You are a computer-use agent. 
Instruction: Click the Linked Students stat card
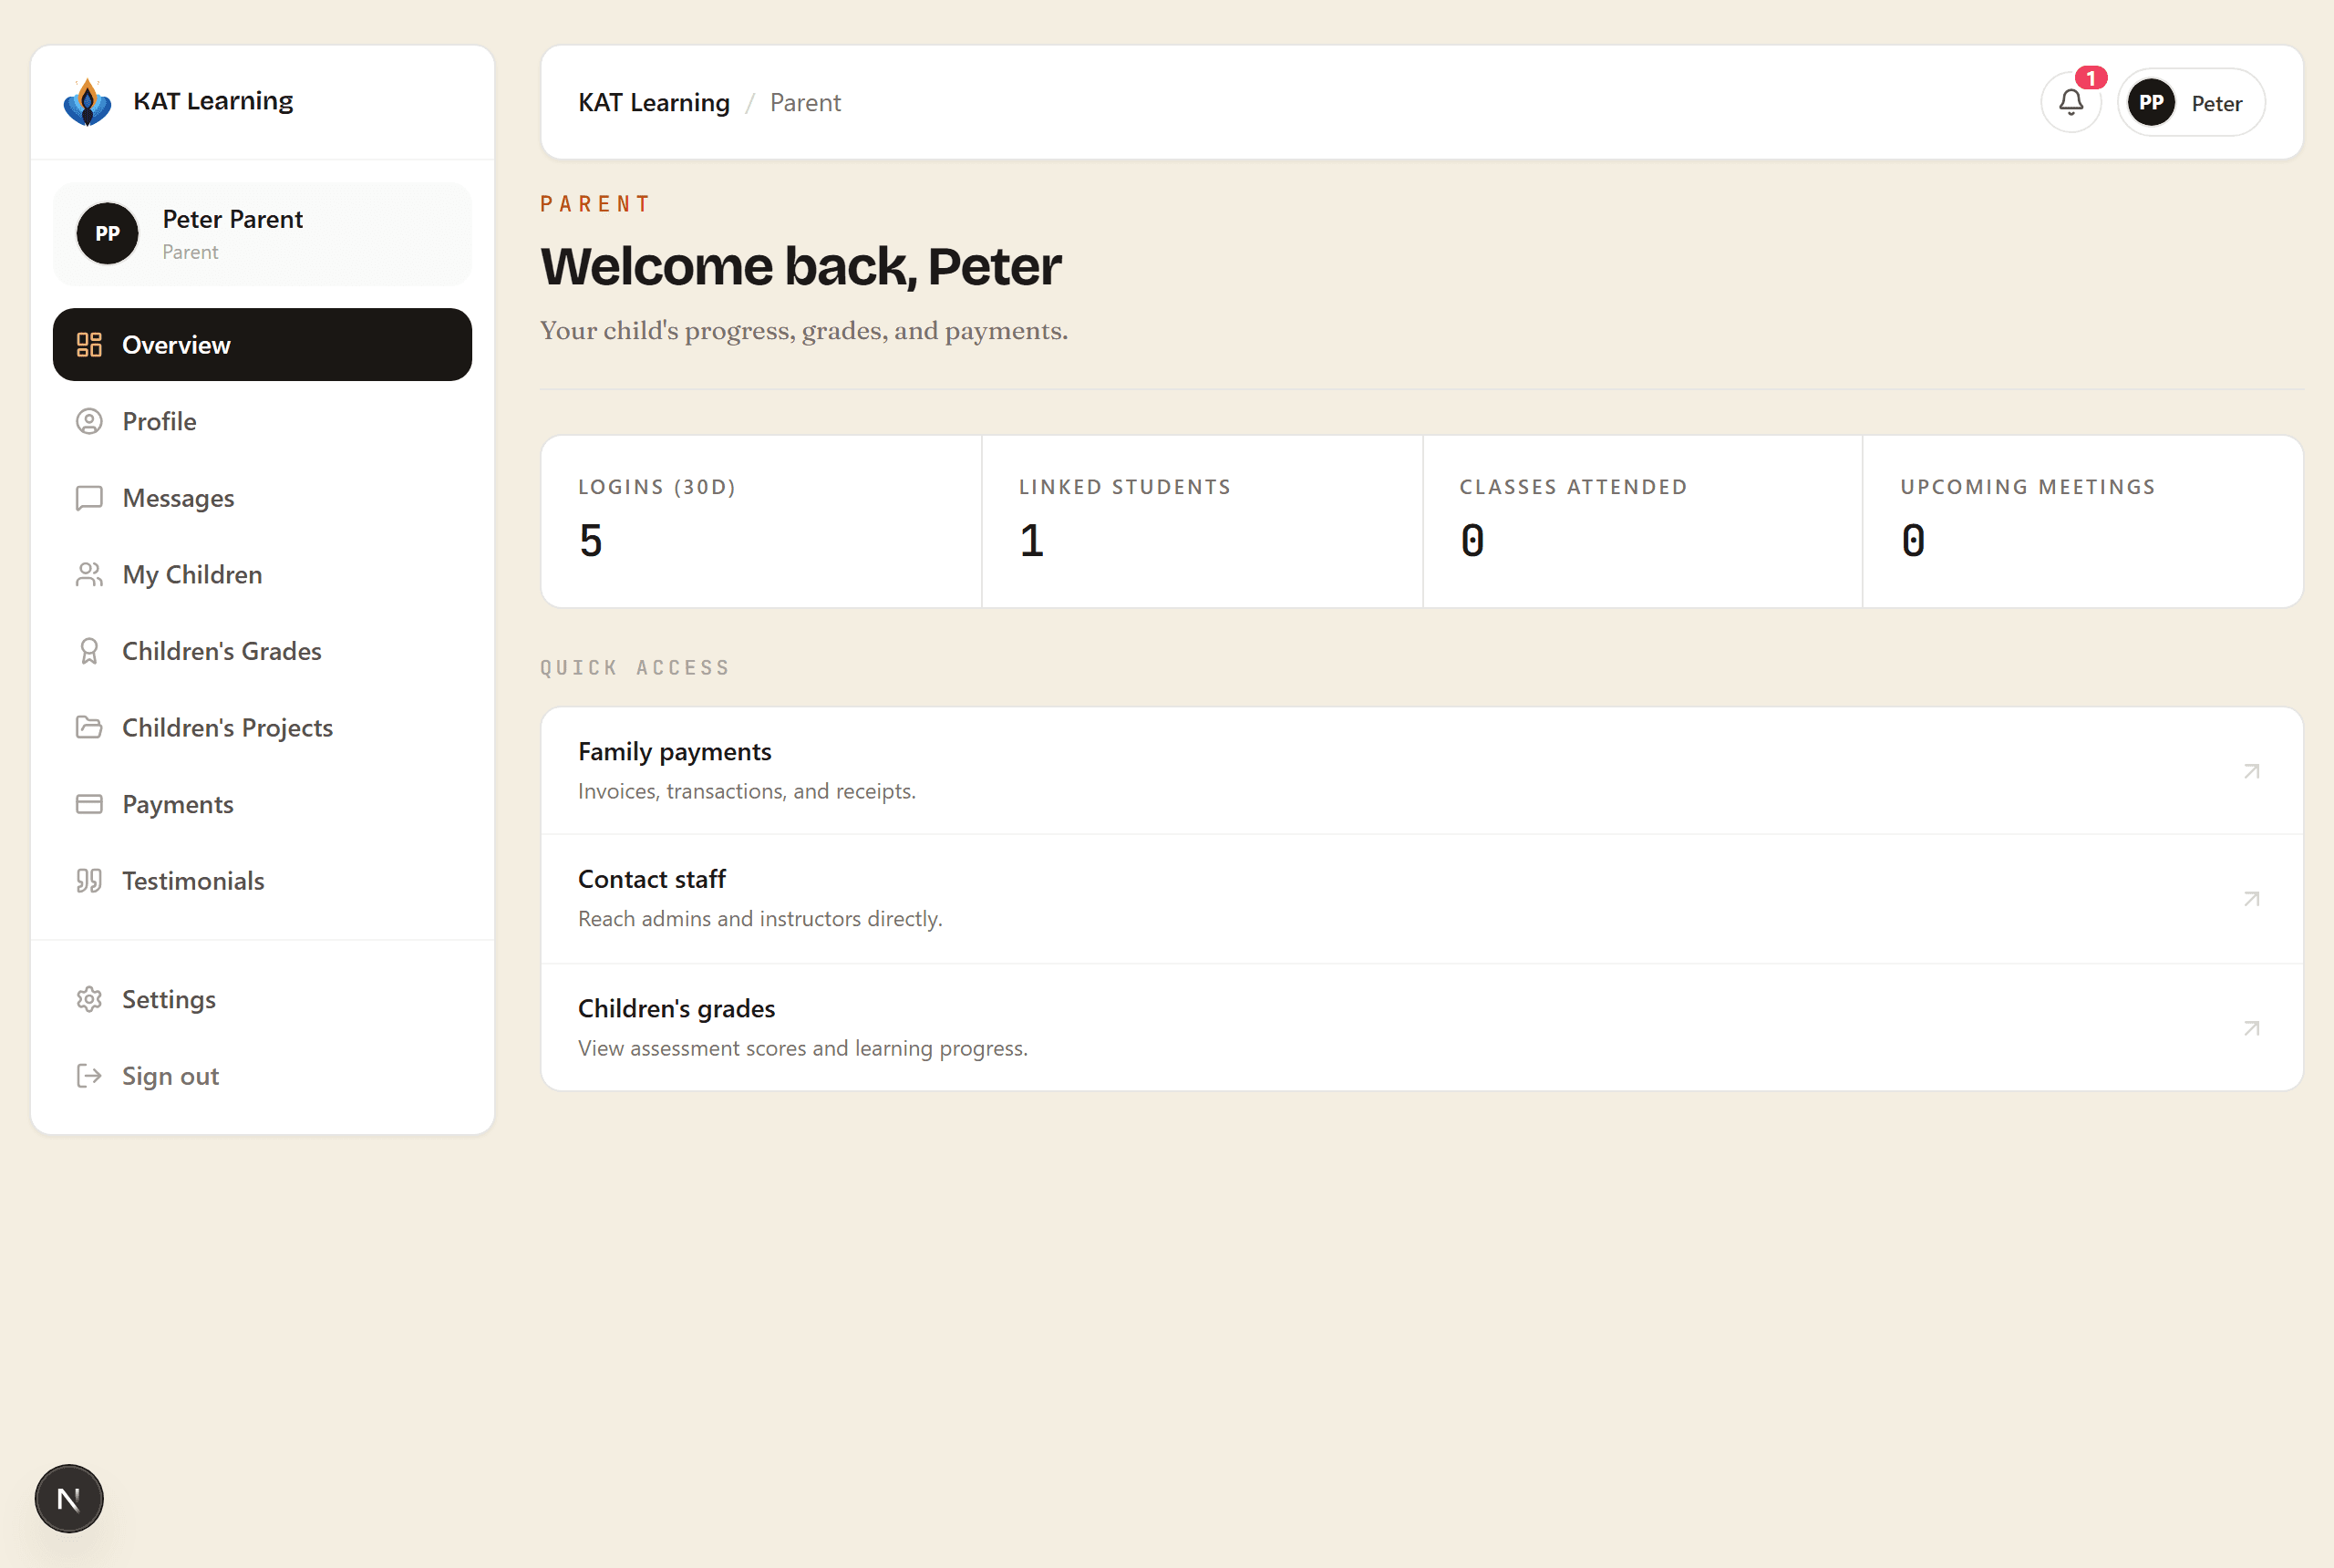pyautogui.click(x=1202, y=521)
